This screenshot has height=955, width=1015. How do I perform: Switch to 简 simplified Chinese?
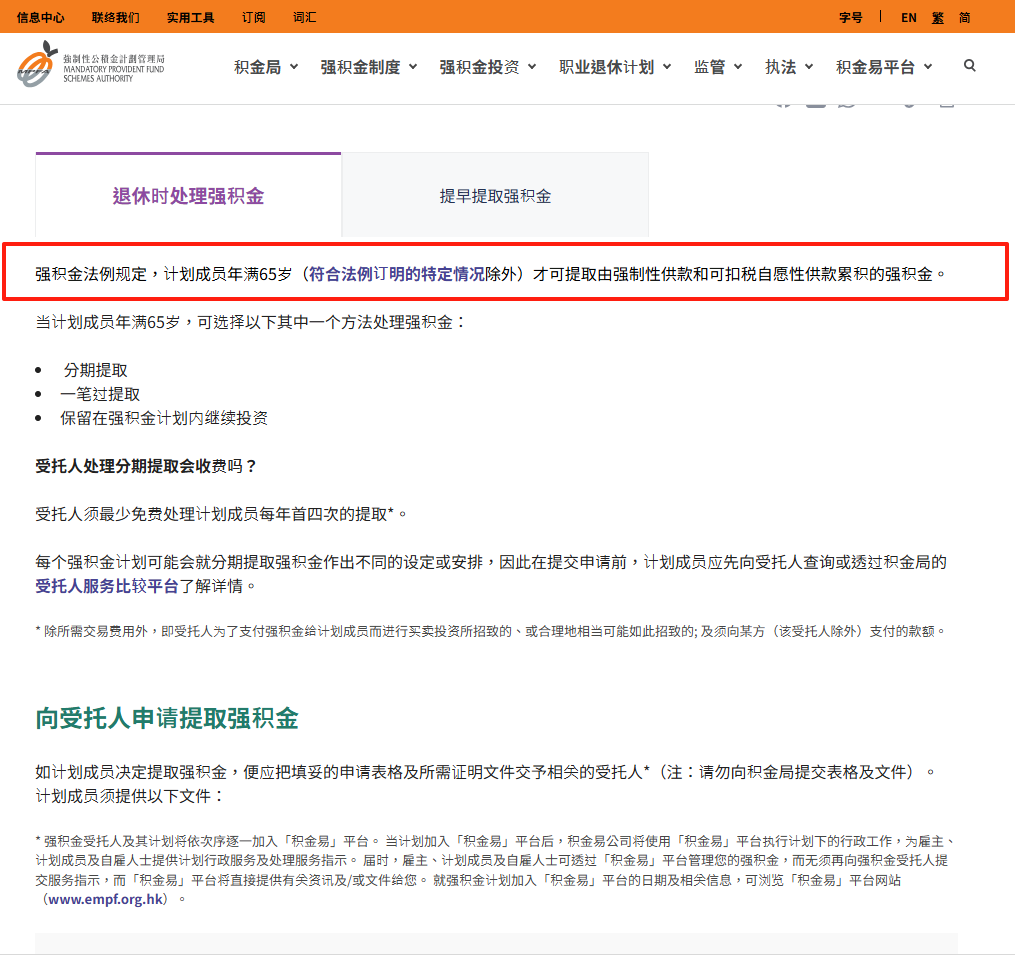point(965,17)
